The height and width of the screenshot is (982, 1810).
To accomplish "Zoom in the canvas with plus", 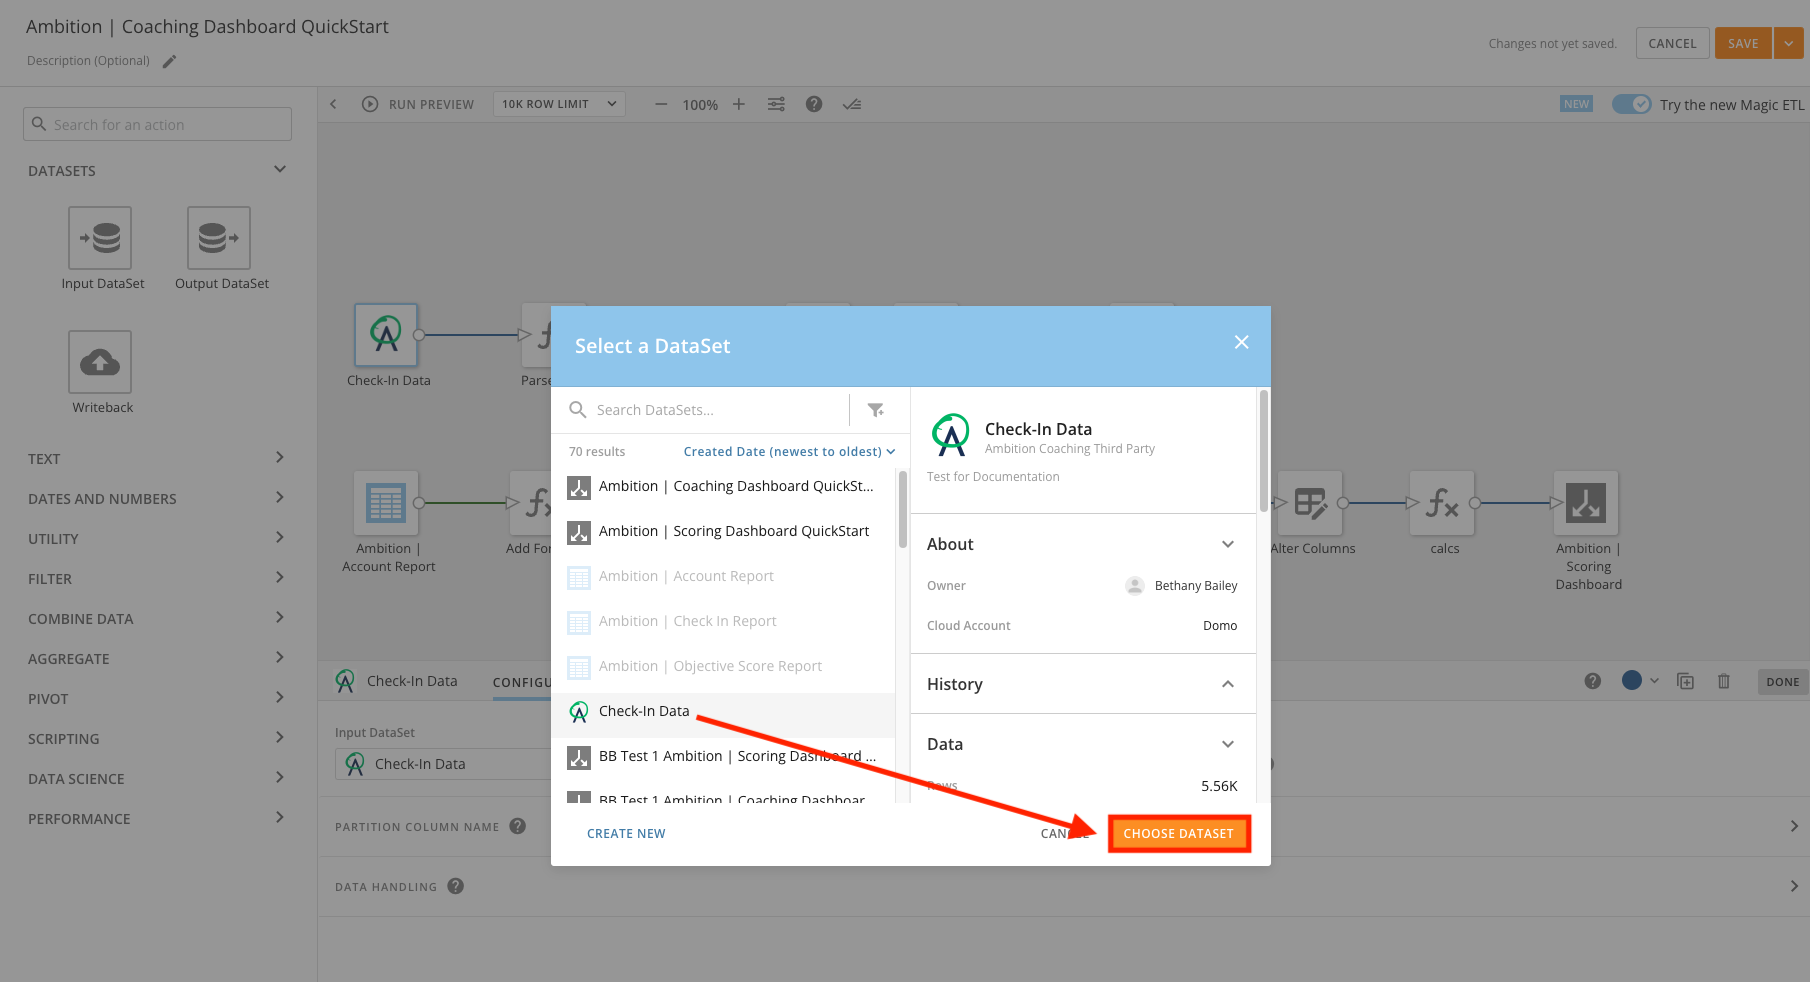I will 739,104.
